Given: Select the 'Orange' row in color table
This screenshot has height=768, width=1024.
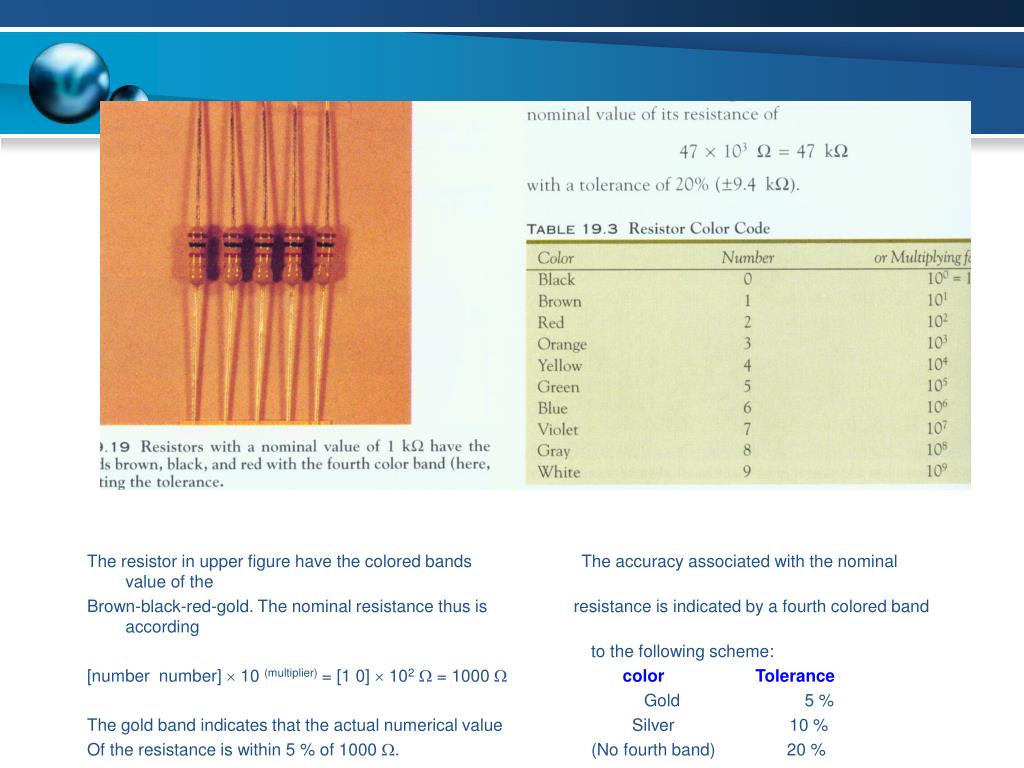Looking at the screenshot, I should pyautogui.click(x=748, y=344).
